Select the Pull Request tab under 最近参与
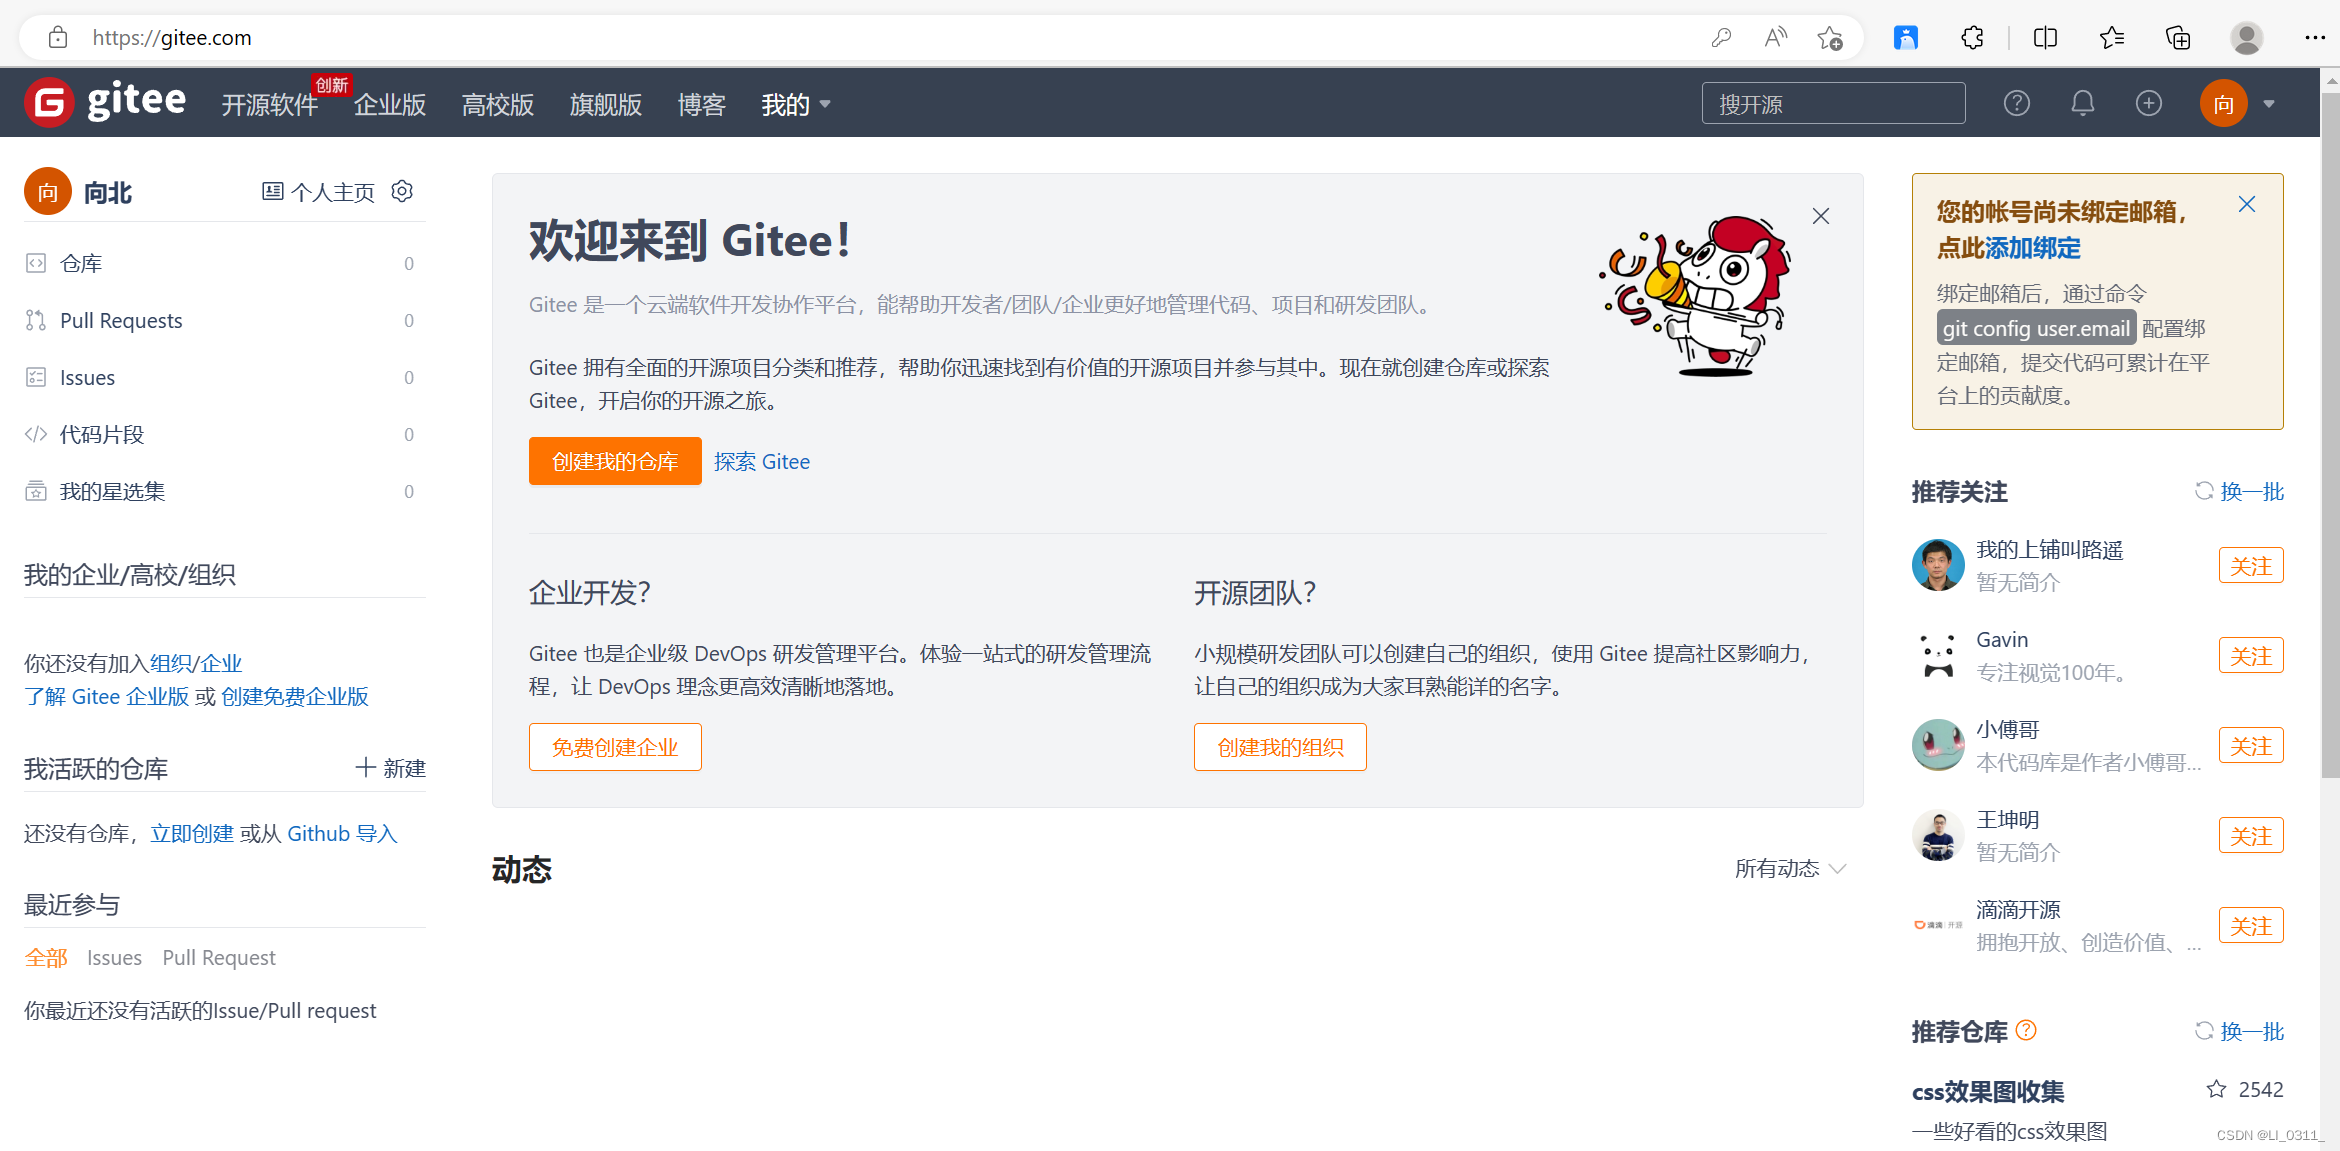 point(219,957)
